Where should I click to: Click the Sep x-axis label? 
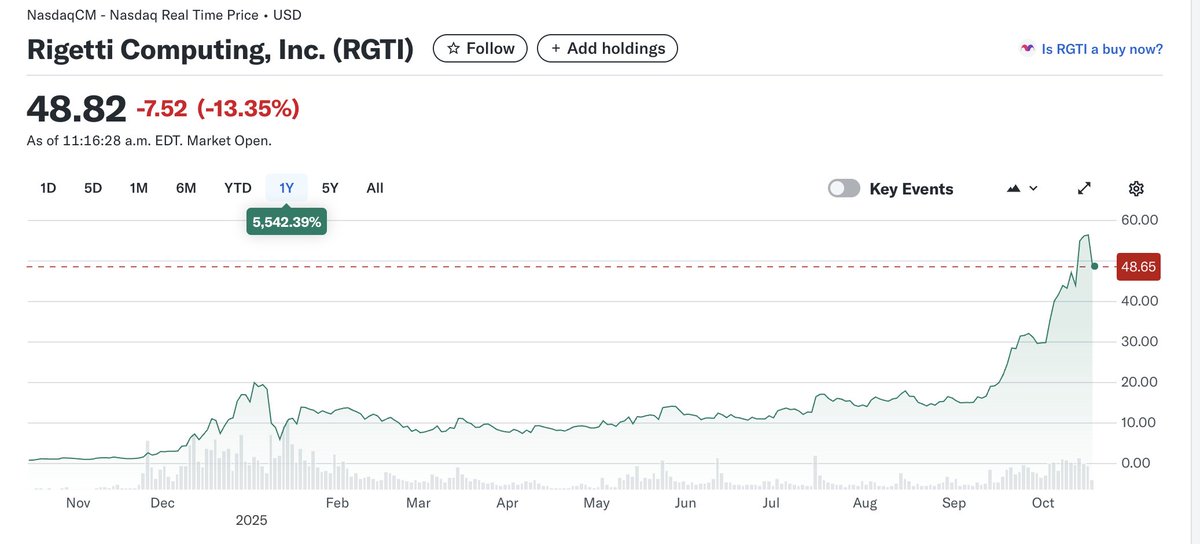(954, 503)
